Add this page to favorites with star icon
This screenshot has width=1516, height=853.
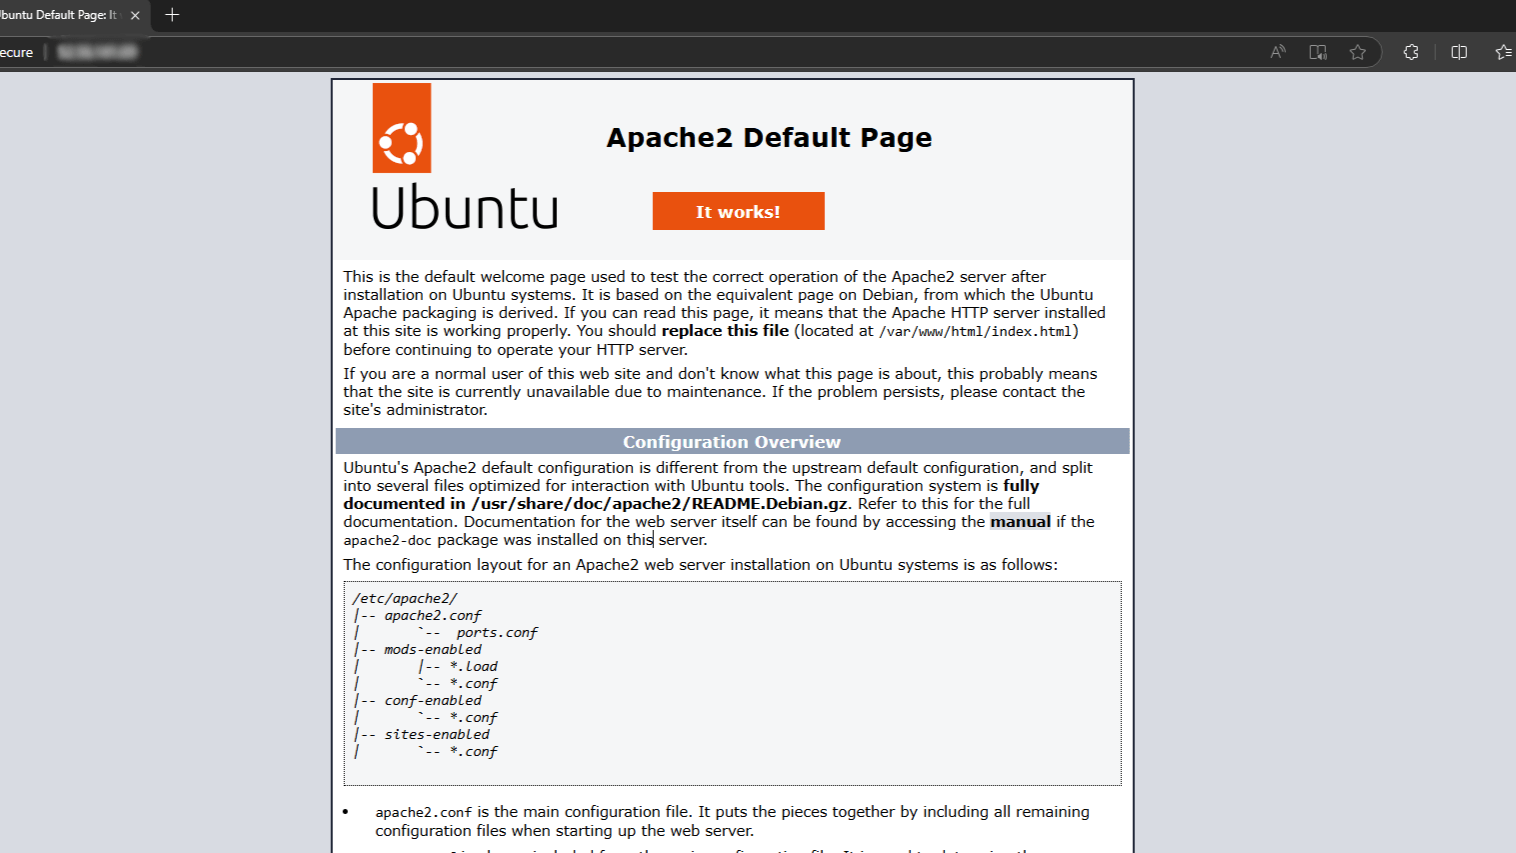1357,52
